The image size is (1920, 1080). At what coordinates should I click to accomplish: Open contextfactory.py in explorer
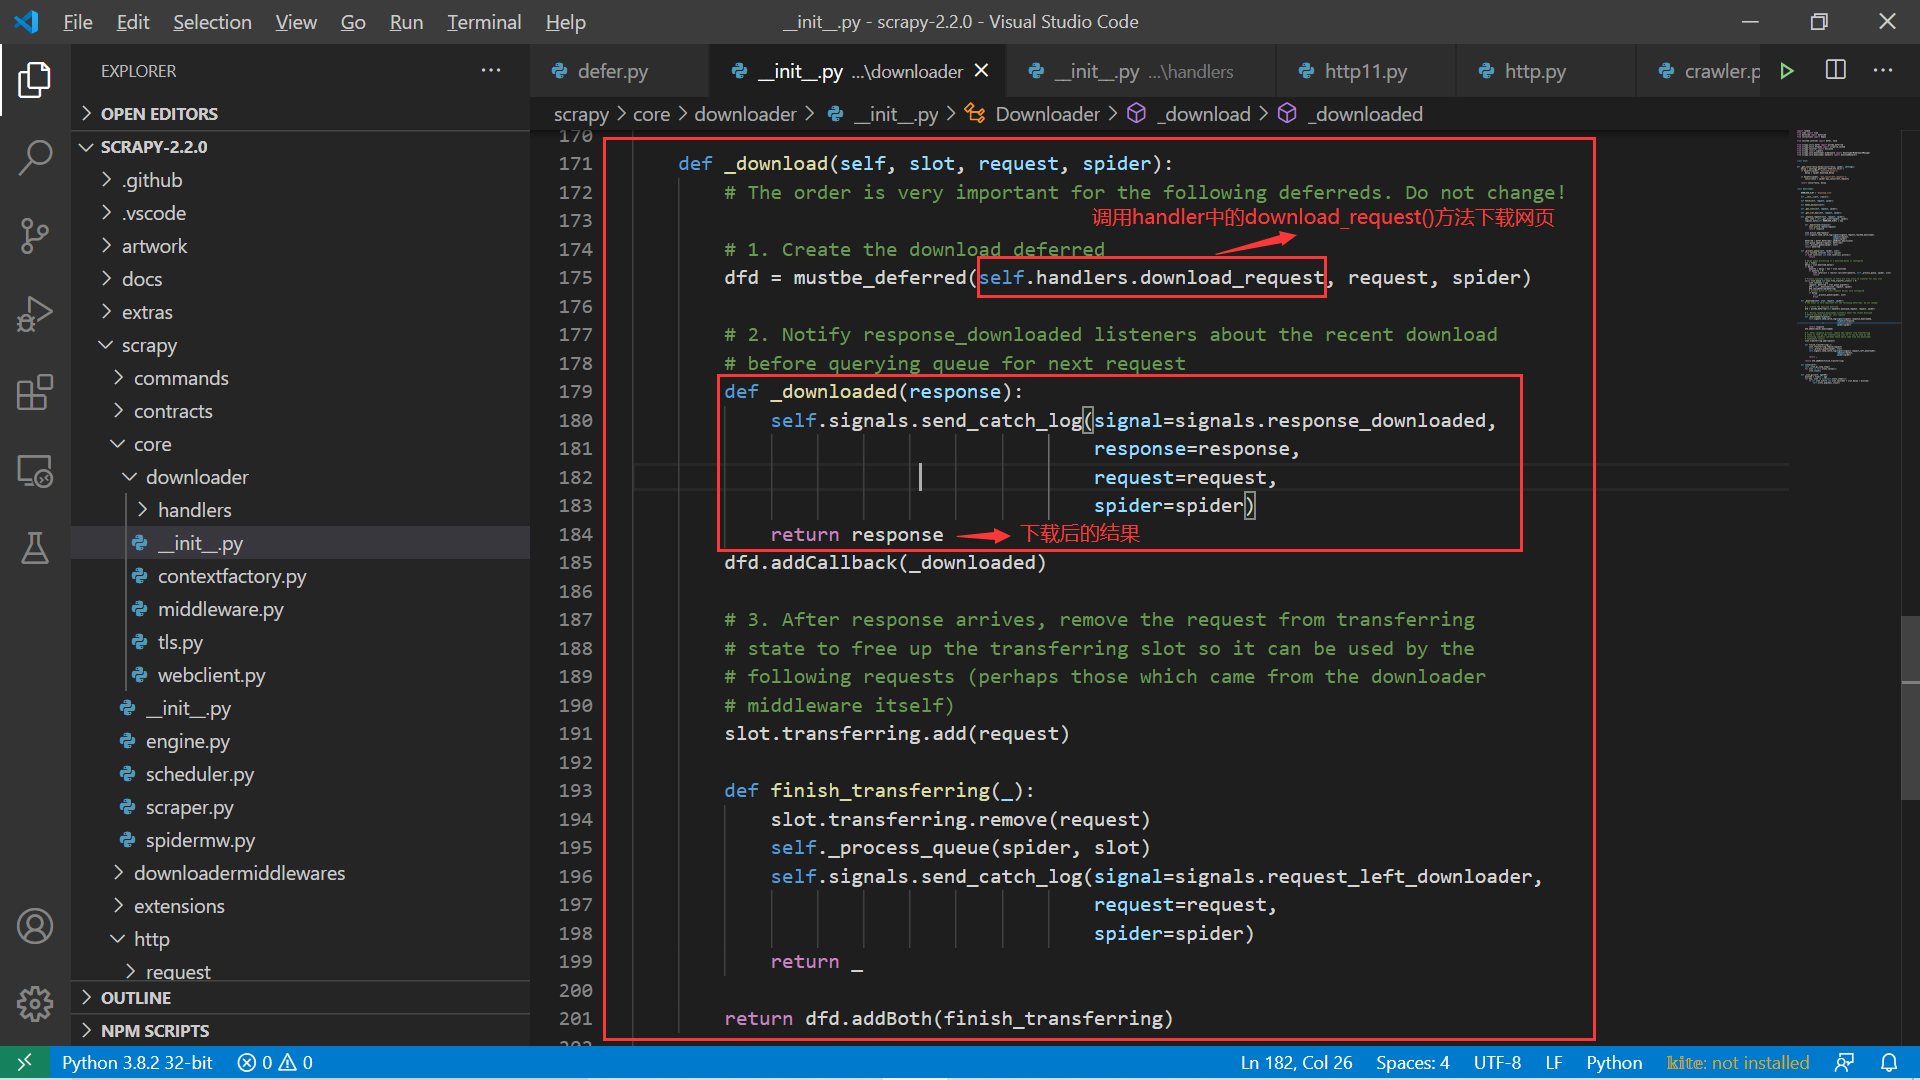300,576
